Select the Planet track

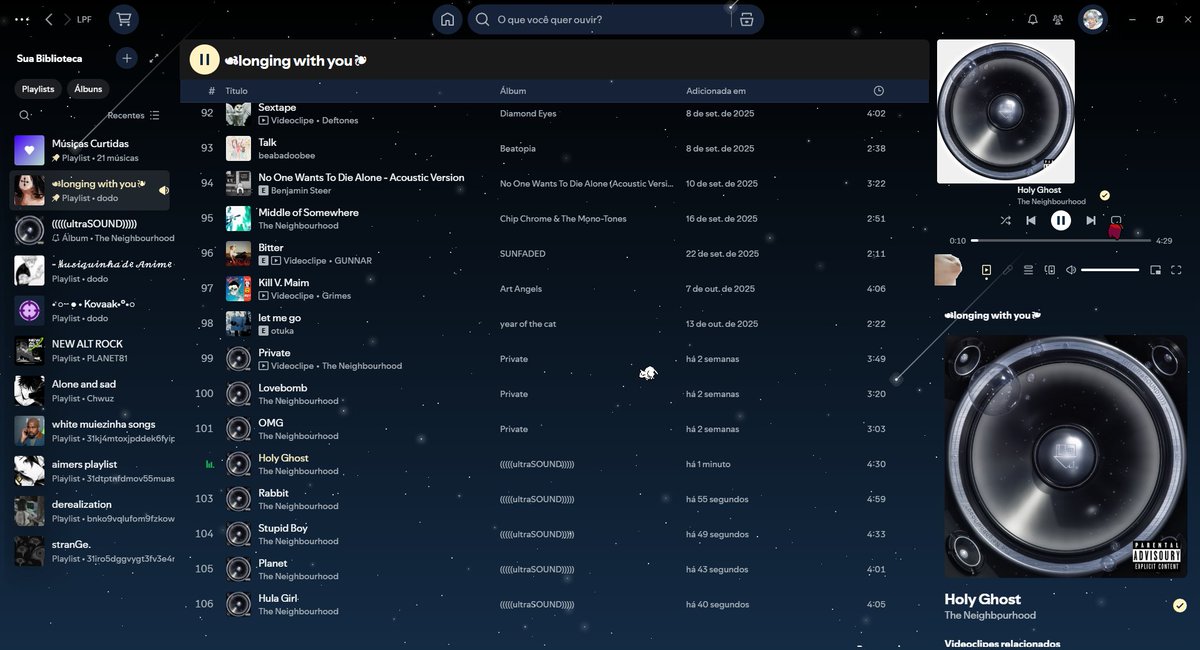point(555,569)
